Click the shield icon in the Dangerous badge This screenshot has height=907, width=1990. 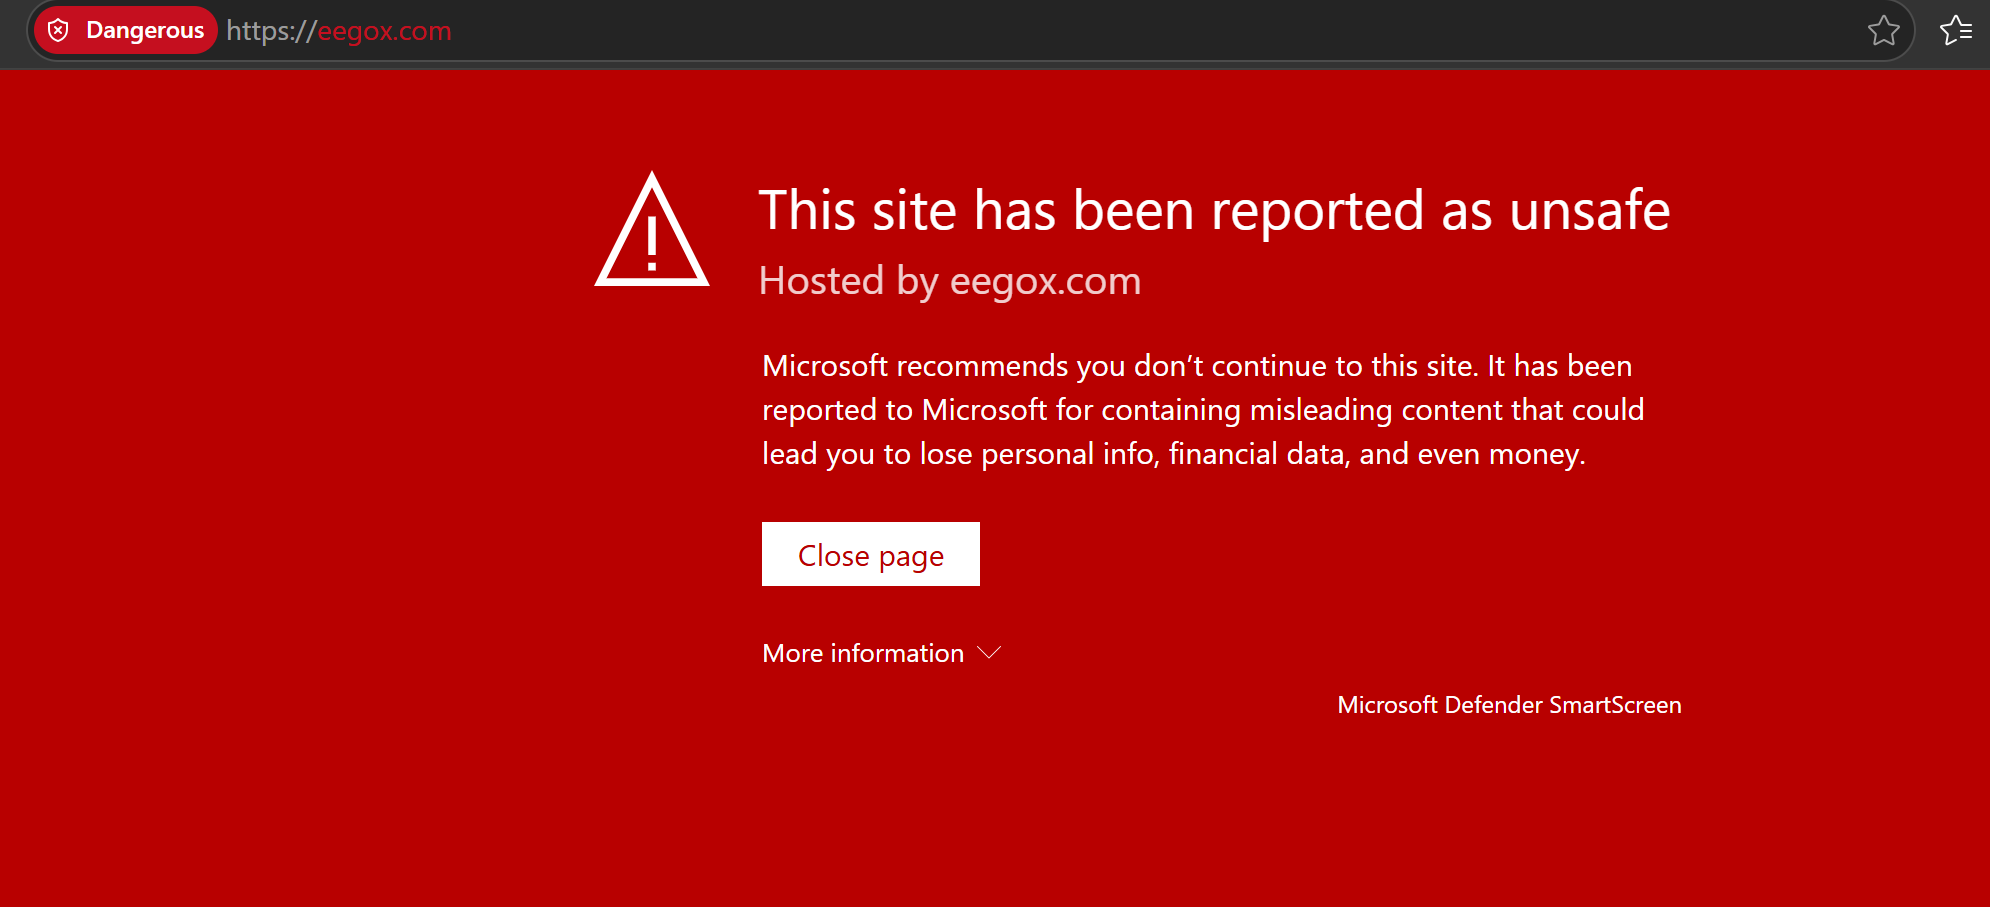[x=59, y=30]
